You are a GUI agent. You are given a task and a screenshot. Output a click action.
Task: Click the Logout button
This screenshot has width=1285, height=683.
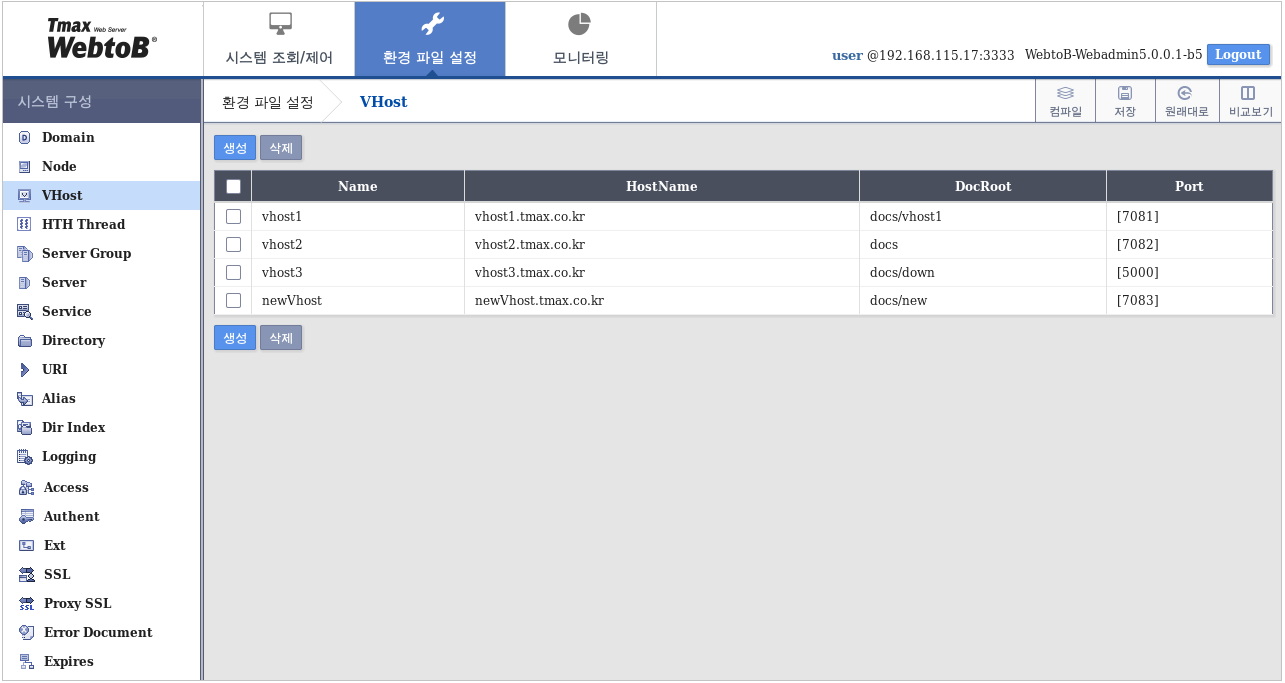tap(1238, 55)
